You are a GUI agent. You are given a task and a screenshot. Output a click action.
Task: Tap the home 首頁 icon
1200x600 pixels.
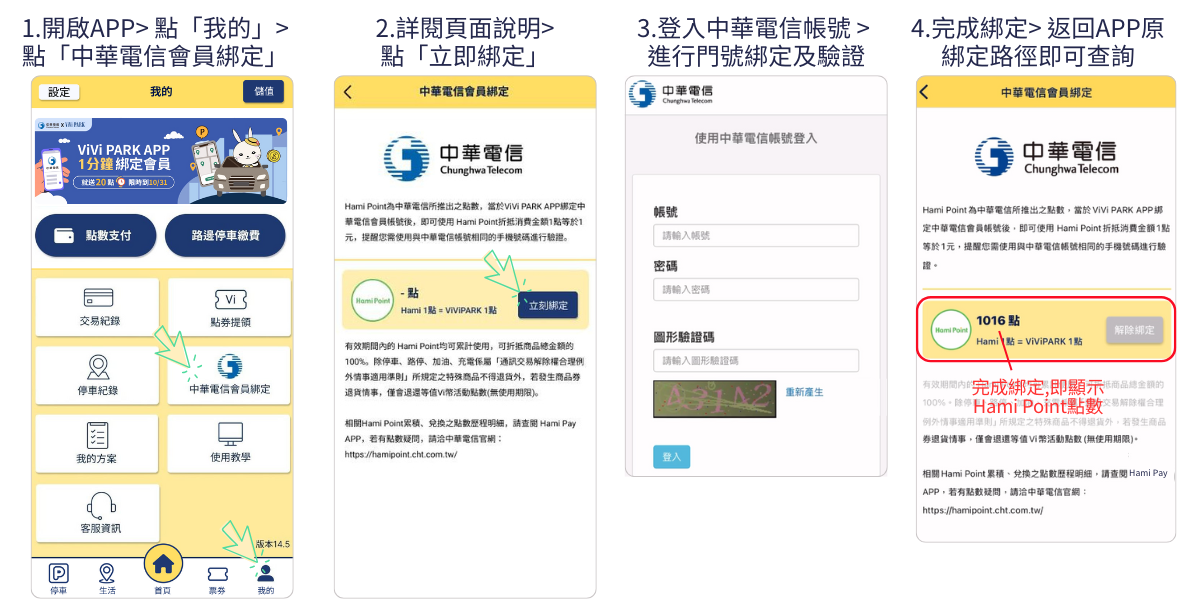pos(163,567)
